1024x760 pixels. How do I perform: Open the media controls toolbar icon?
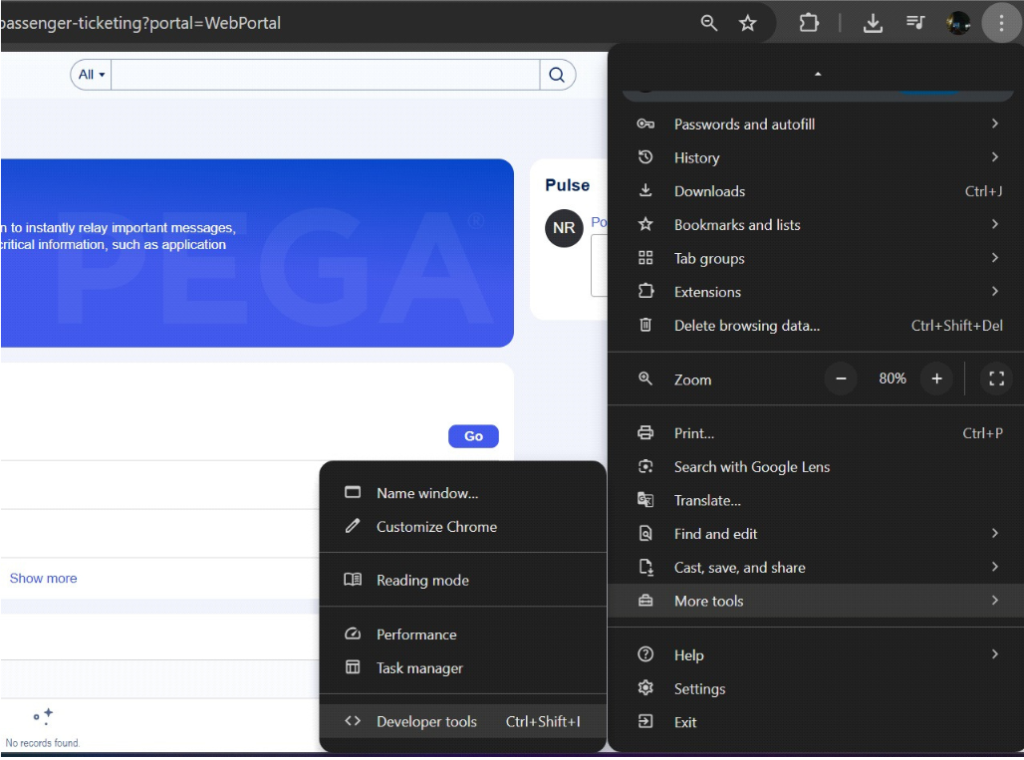915,23
